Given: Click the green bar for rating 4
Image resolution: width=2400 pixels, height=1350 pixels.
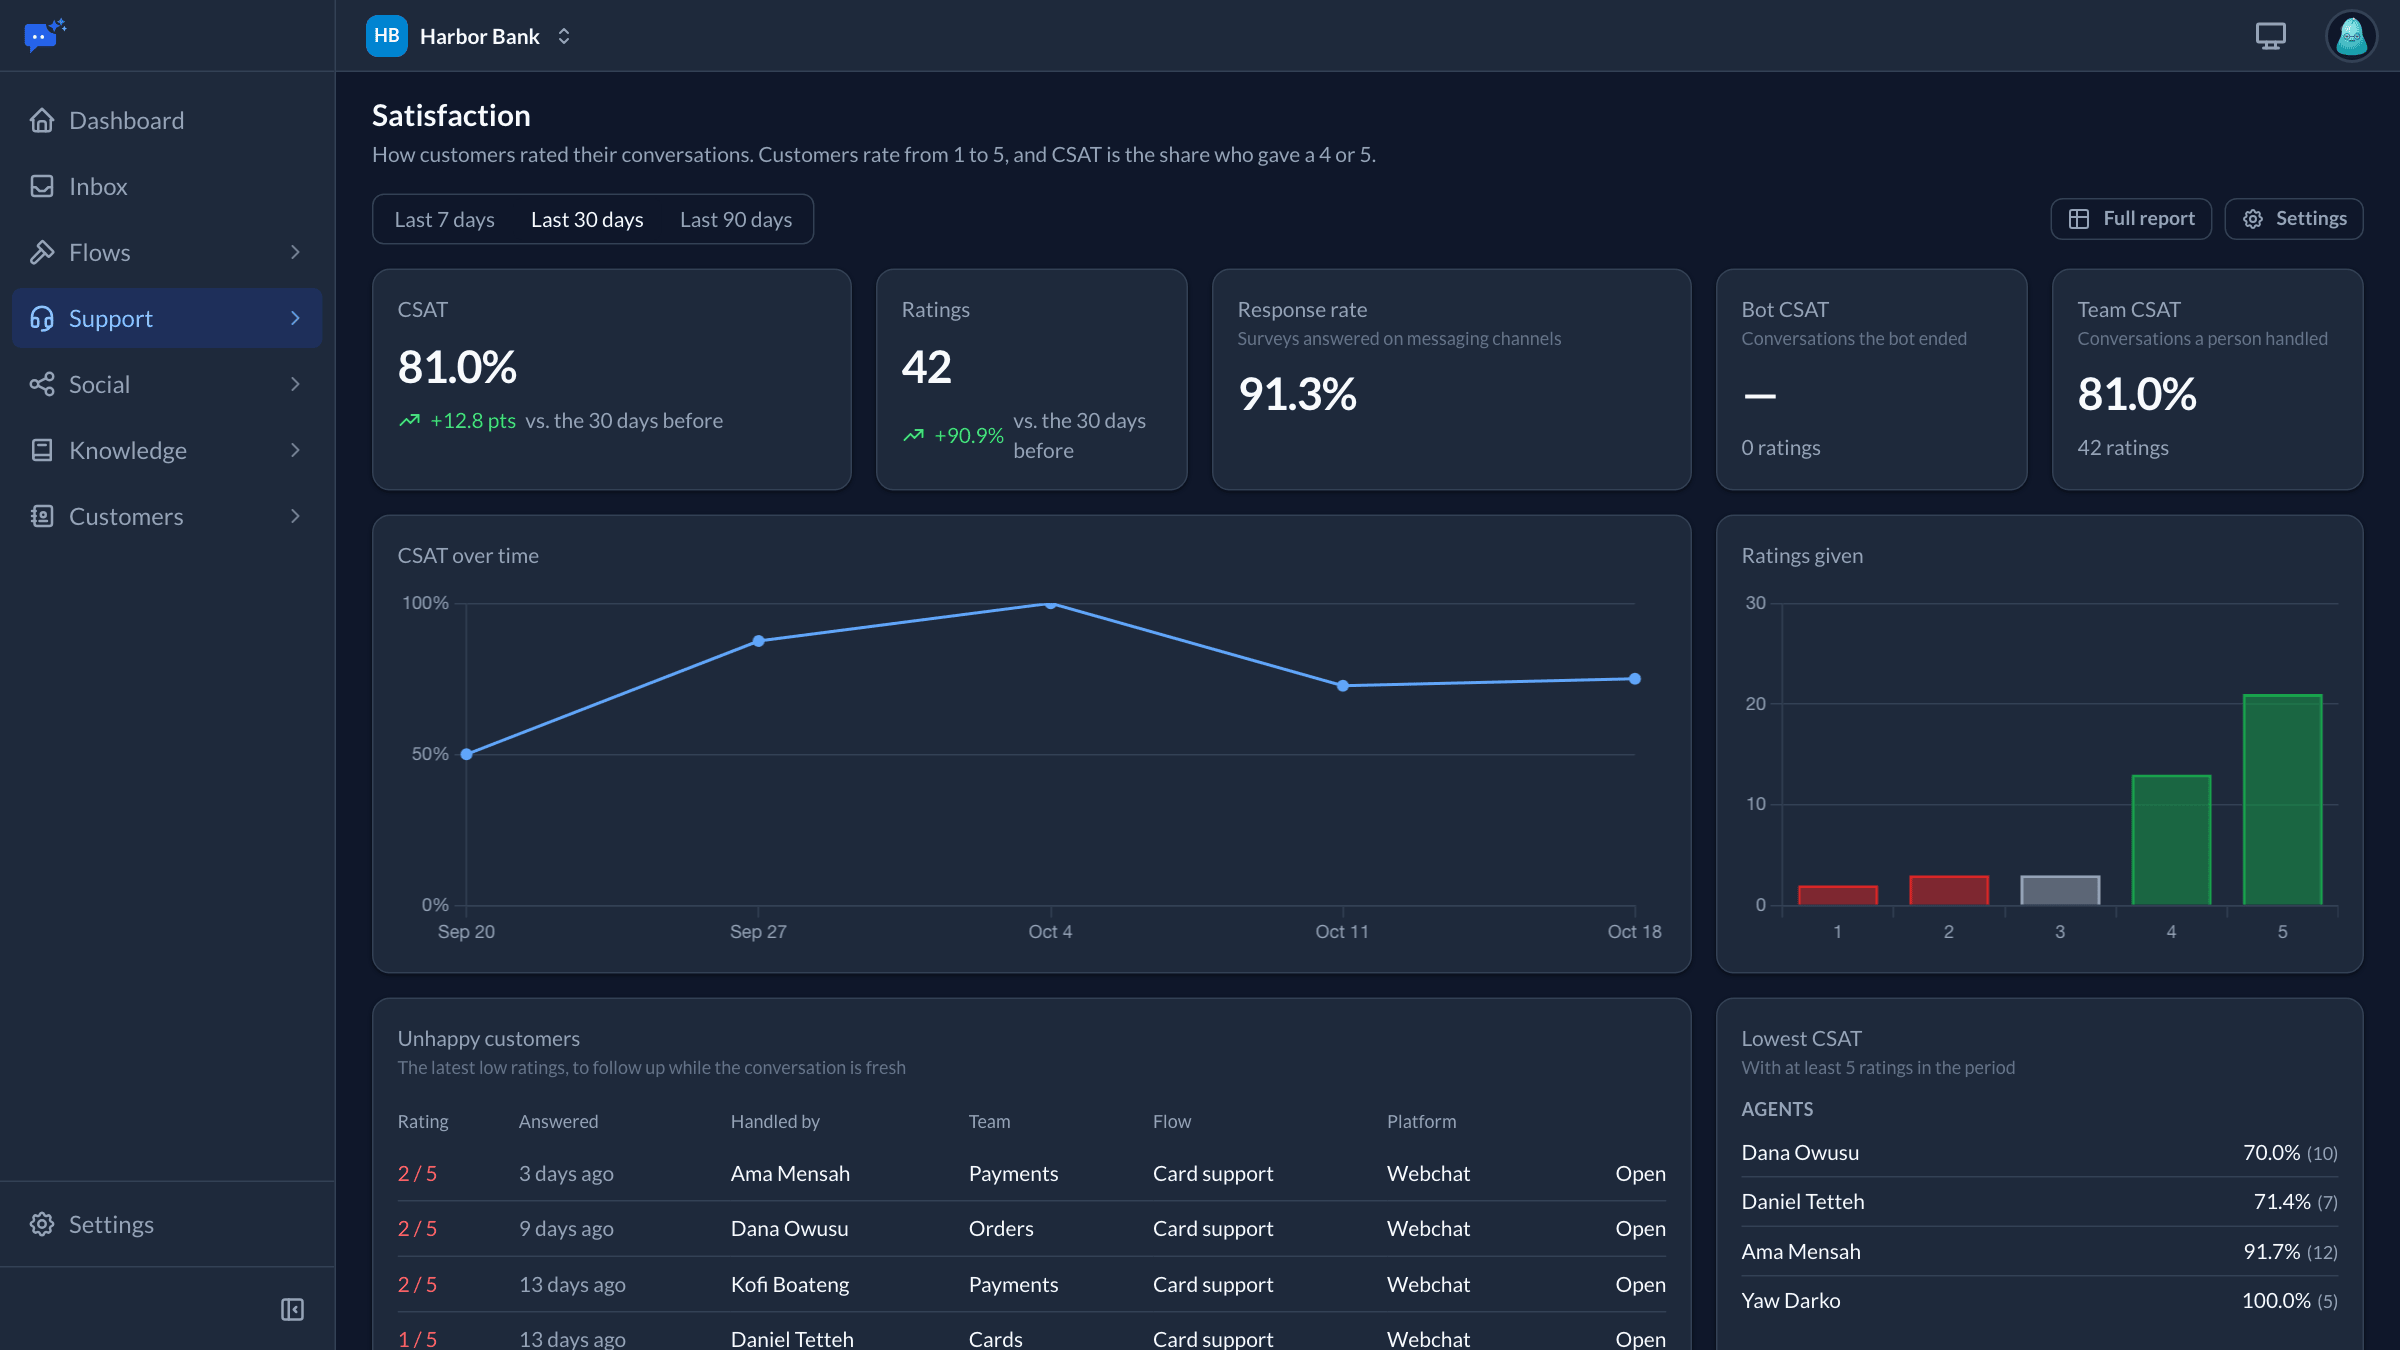Looking at the screenshot, I should [x=2171, y=841].
